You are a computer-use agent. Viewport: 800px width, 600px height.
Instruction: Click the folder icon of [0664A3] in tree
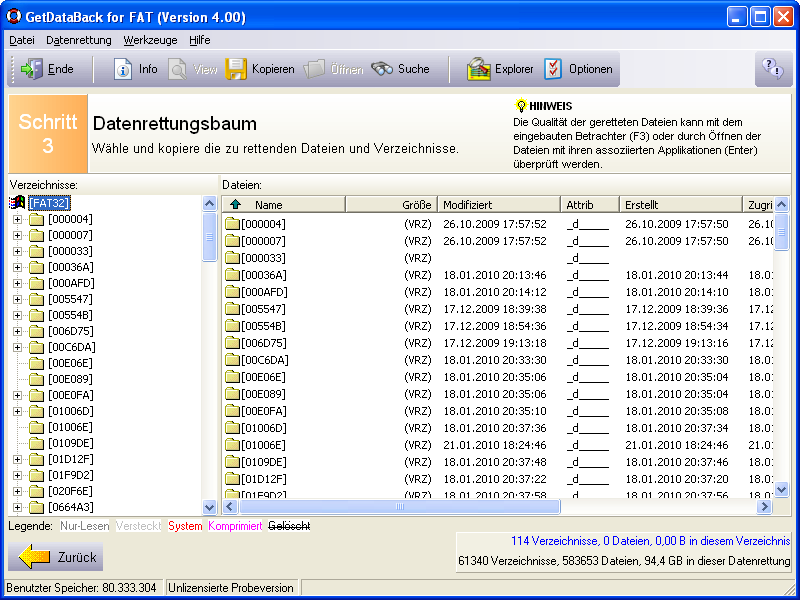tap(36, 507)
